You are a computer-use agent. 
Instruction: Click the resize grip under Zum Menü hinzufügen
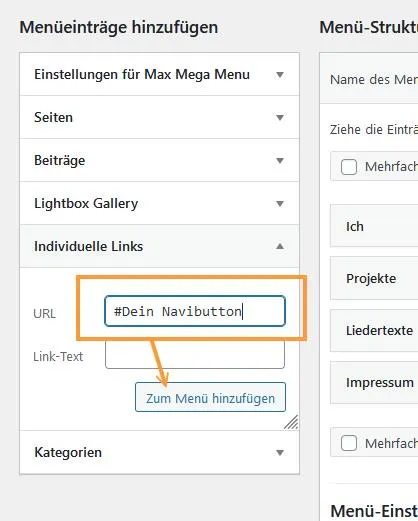coord(292,422)
